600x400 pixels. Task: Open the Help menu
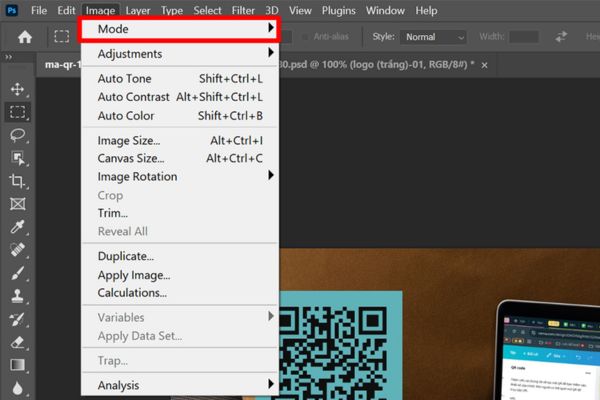pyautogui.click(x=426, y=10)
